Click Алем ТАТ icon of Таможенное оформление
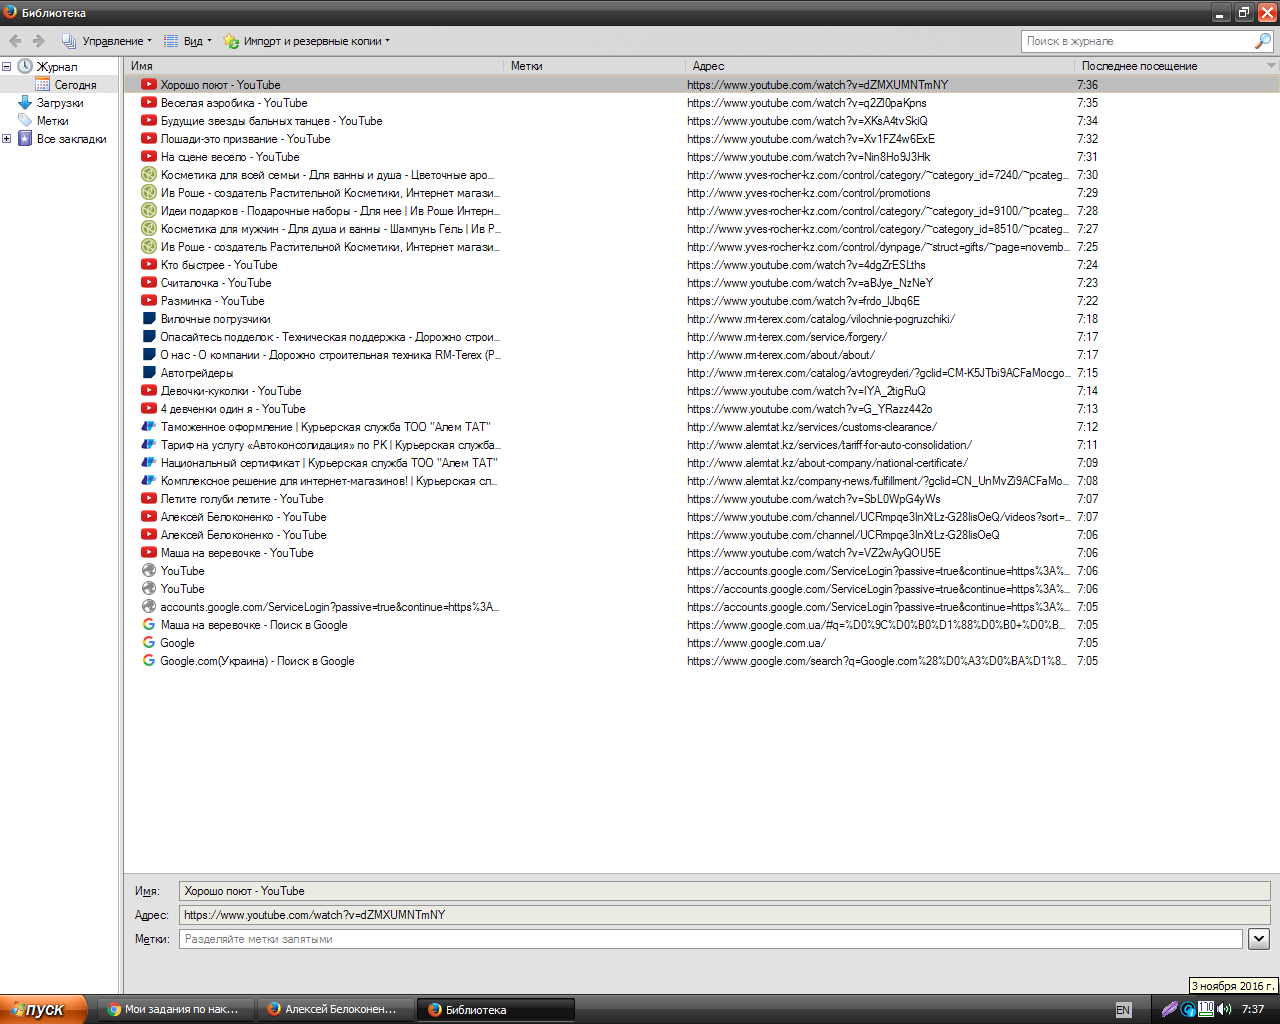The width and height of the screenshot is (1280, 1024). click(149, 427)
